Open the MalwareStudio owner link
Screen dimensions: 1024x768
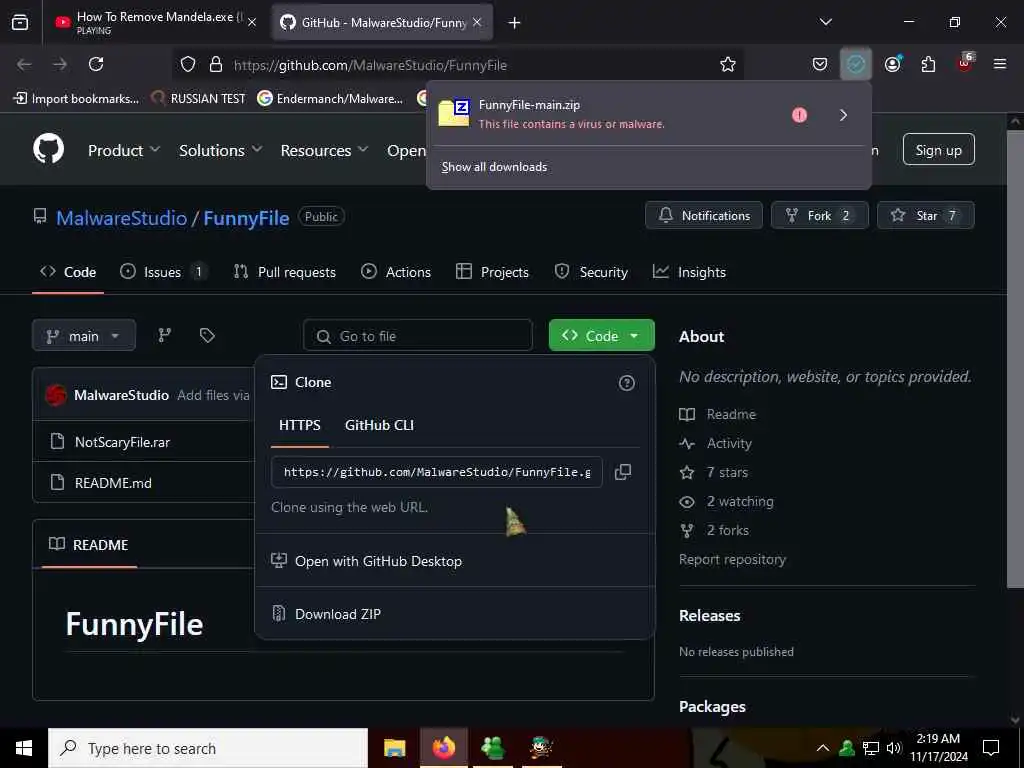(121, 218)
